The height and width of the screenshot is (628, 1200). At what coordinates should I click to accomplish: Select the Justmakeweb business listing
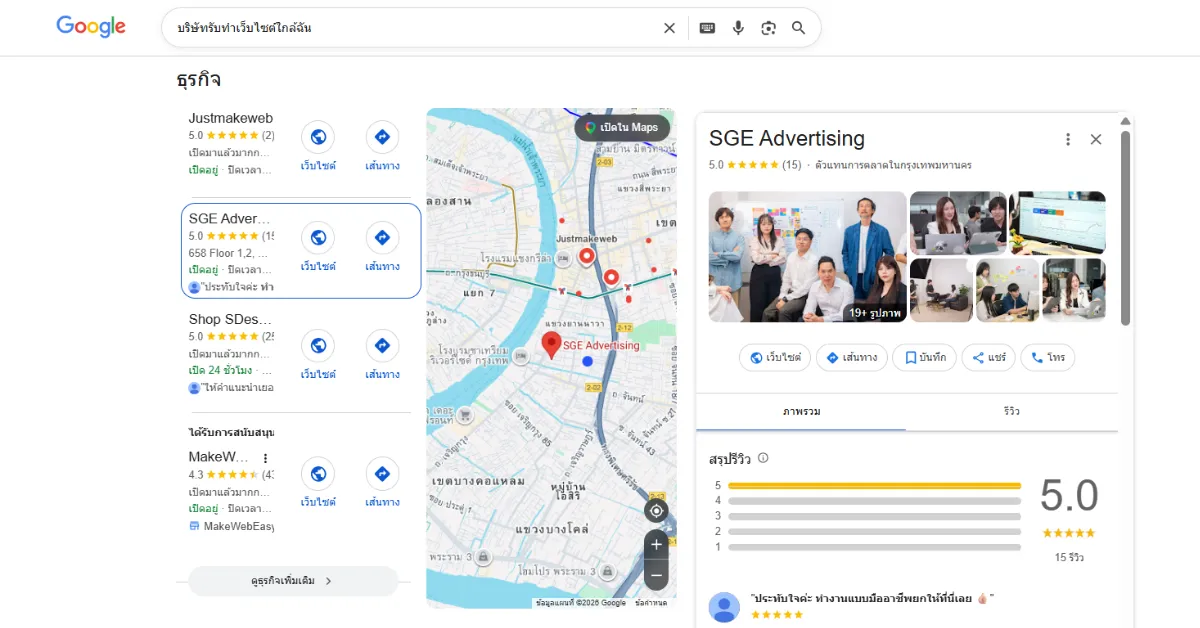coord(231,118)
